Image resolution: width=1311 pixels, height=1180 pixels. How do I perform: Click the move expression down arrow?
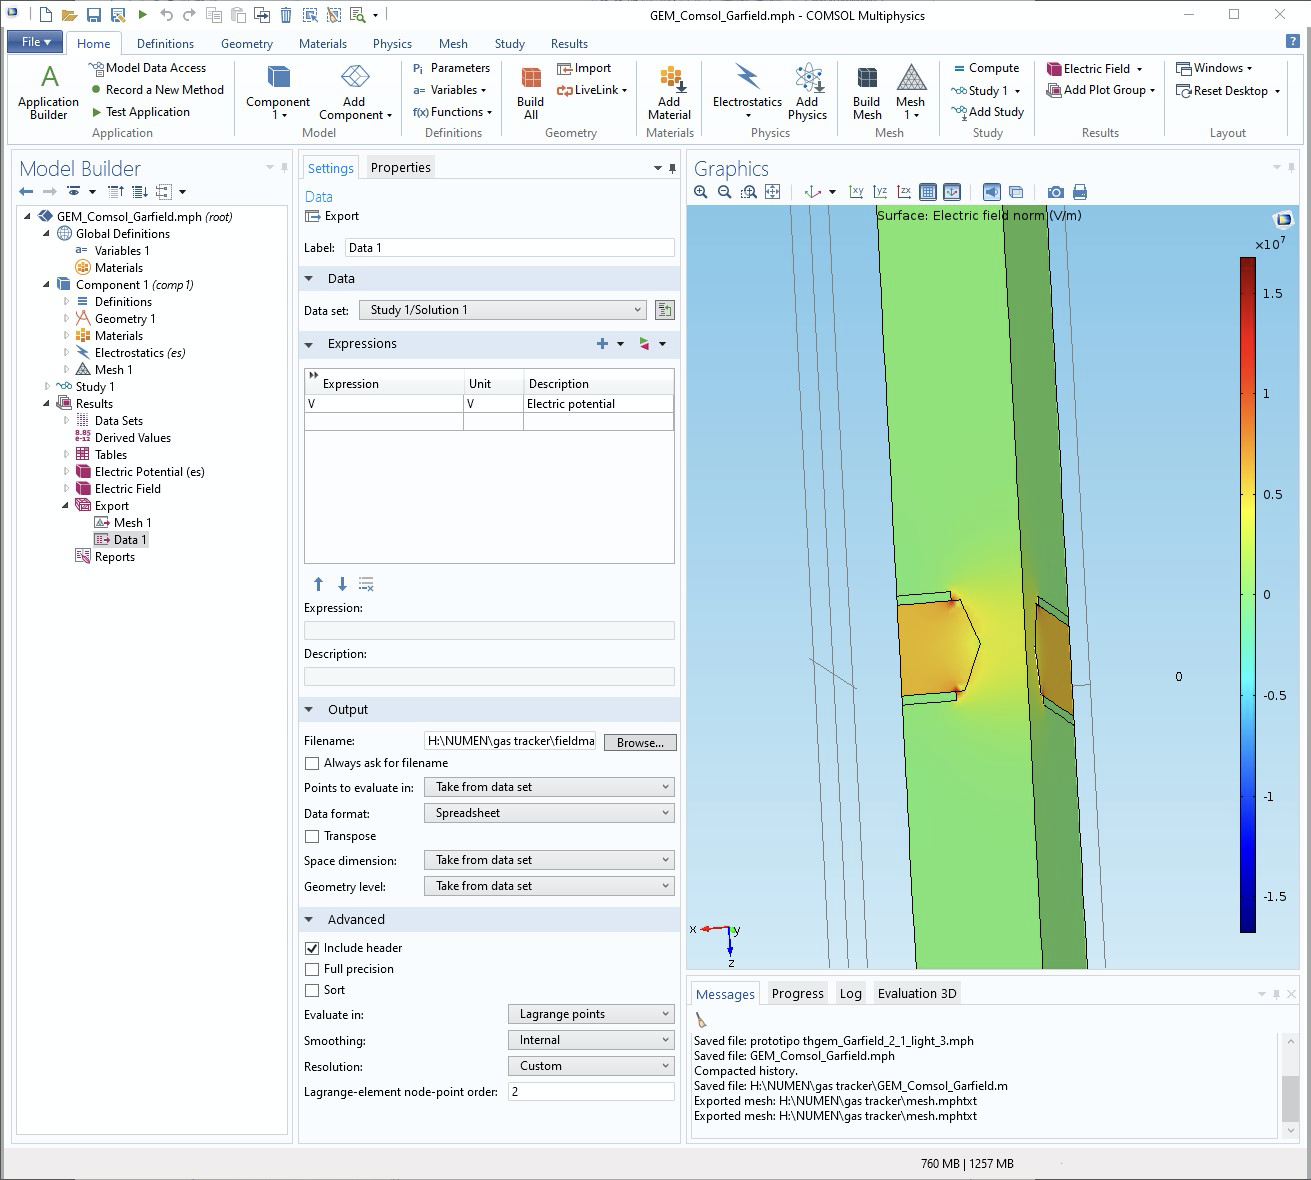(342, 584)
